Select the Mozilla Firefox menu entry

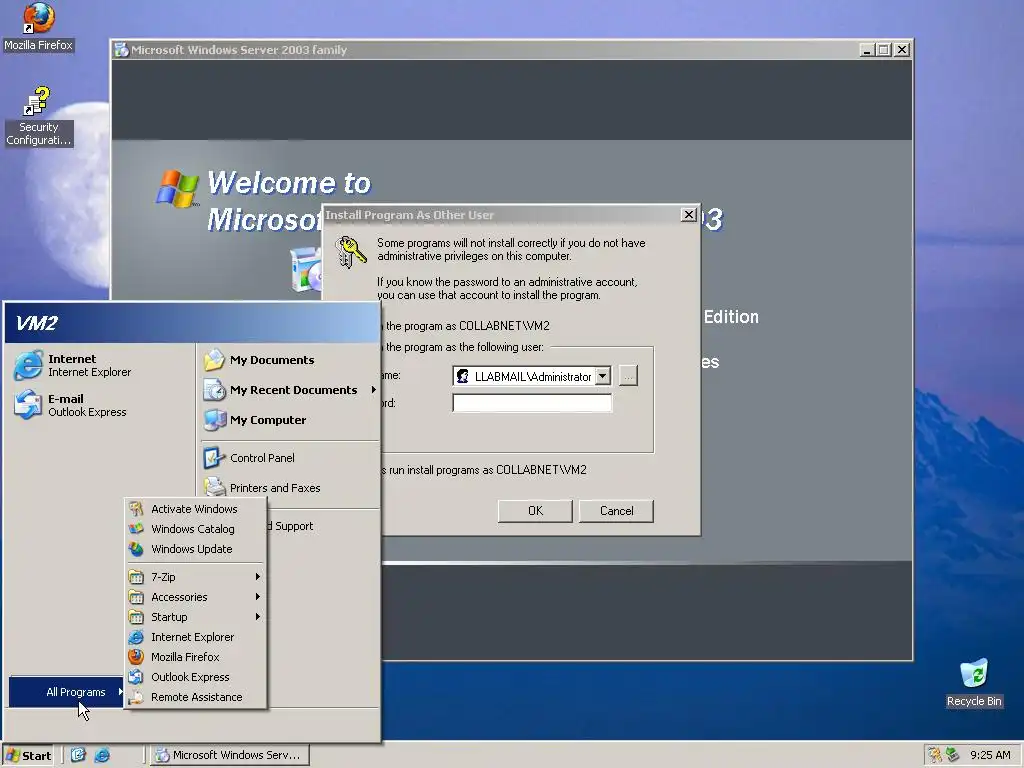click(x=196, y=657)
